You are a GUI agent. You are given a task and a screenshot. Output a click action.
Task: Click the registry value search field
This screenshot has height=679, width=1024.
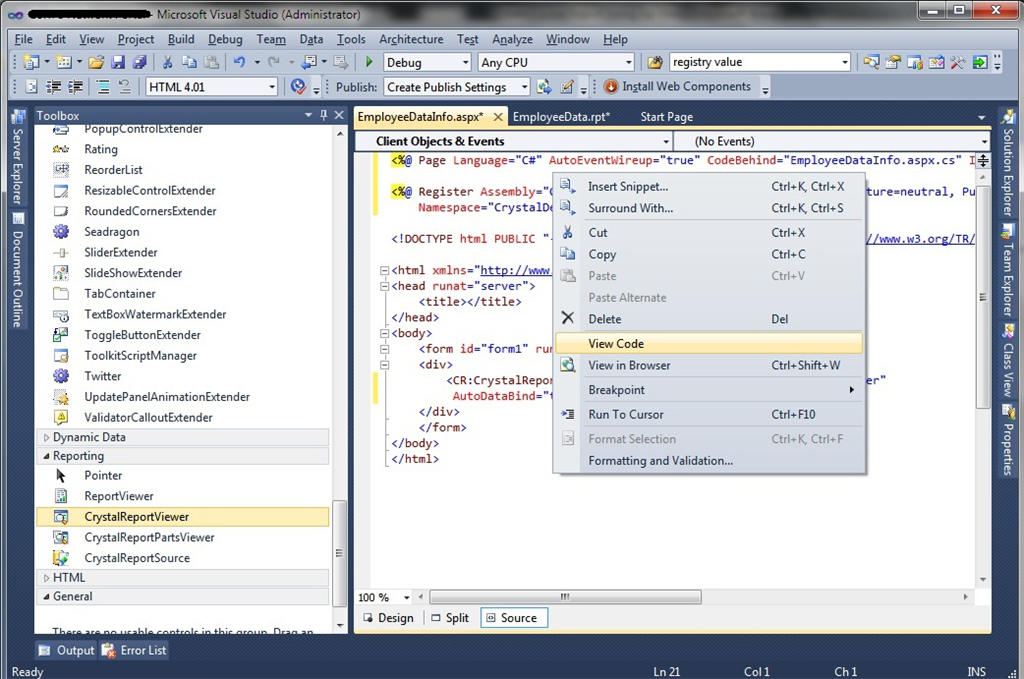(752, 63)
